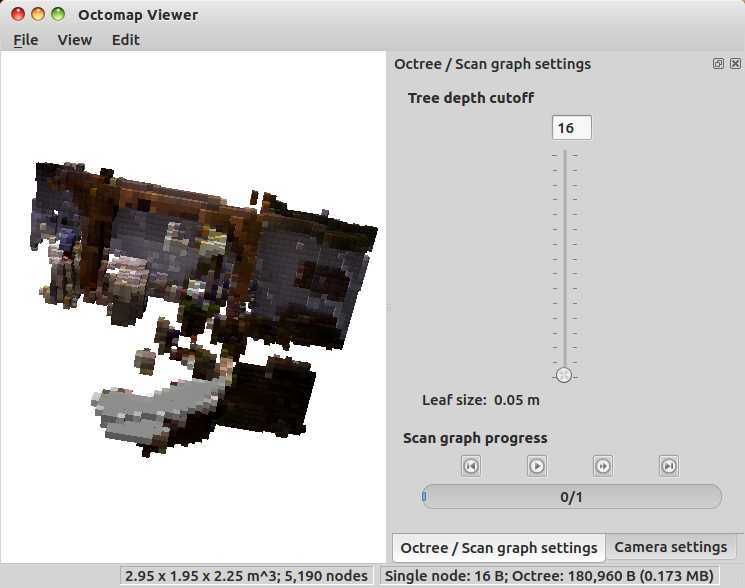Click the 0/1 scan graph progress bar

click(572, 497)
